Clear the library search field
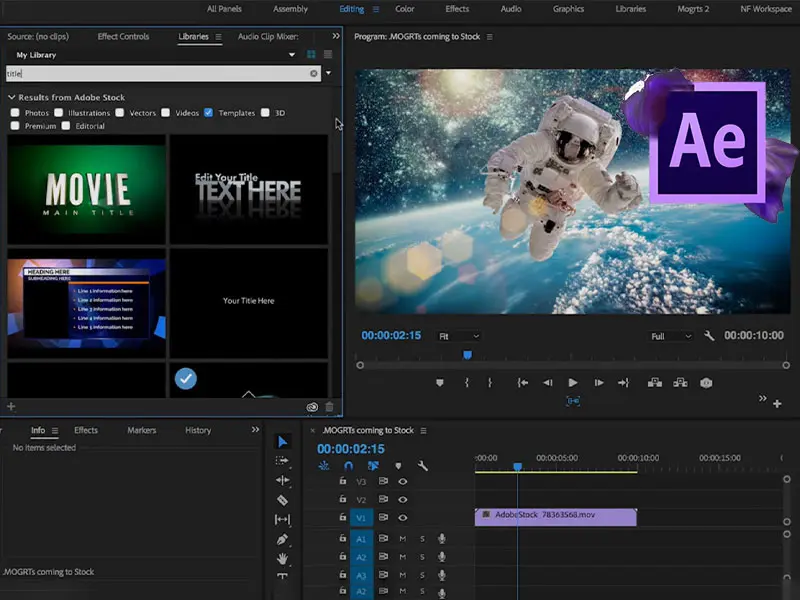The height and width of the screenshot is (600, 800). [313, 73]
